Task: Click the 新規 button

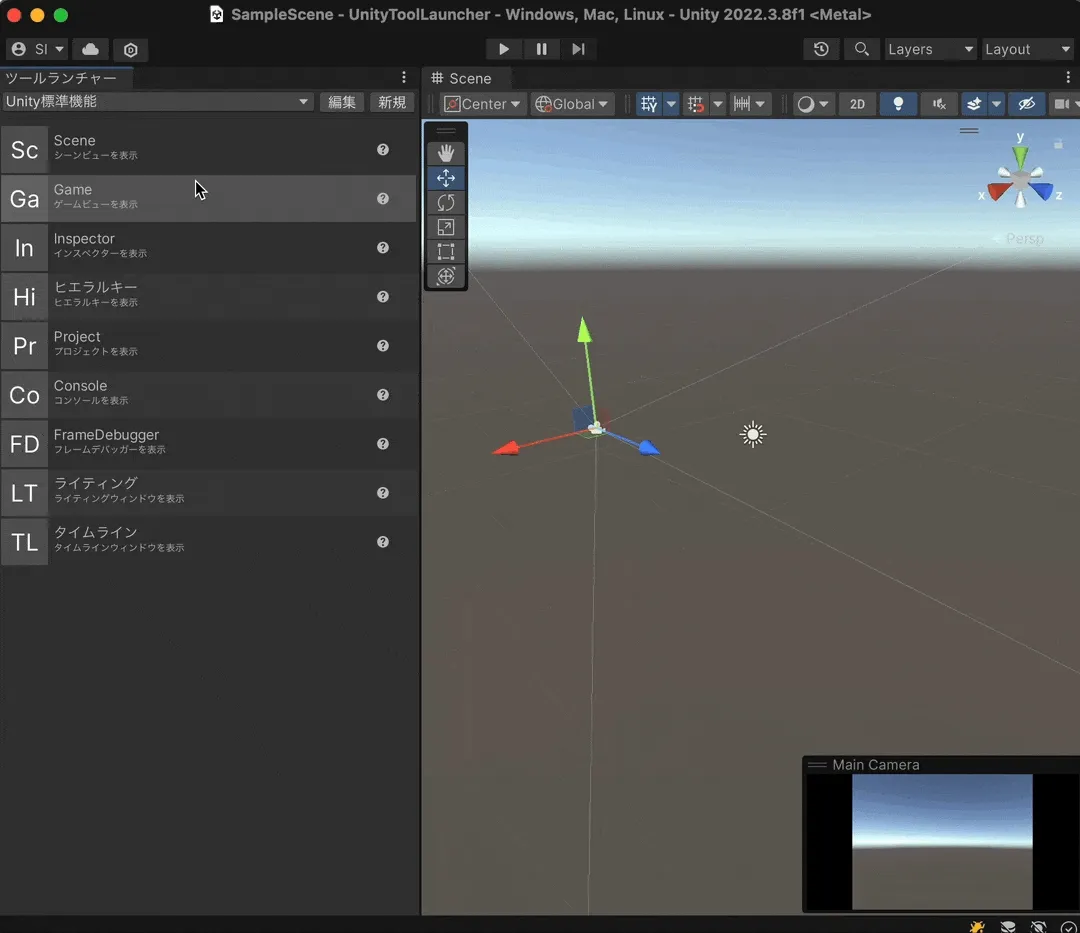Action: pyautogui.click(x=392, y=102)
